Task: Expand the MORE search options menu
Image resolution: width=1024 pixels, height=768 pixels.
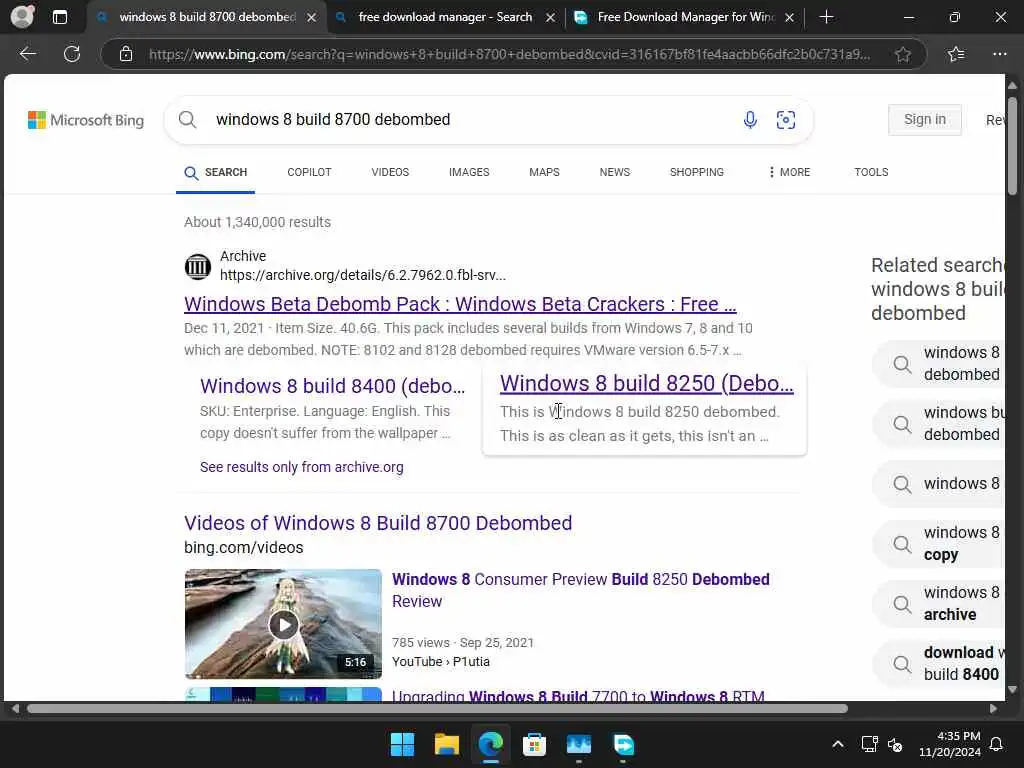Action: click(789, 172)
